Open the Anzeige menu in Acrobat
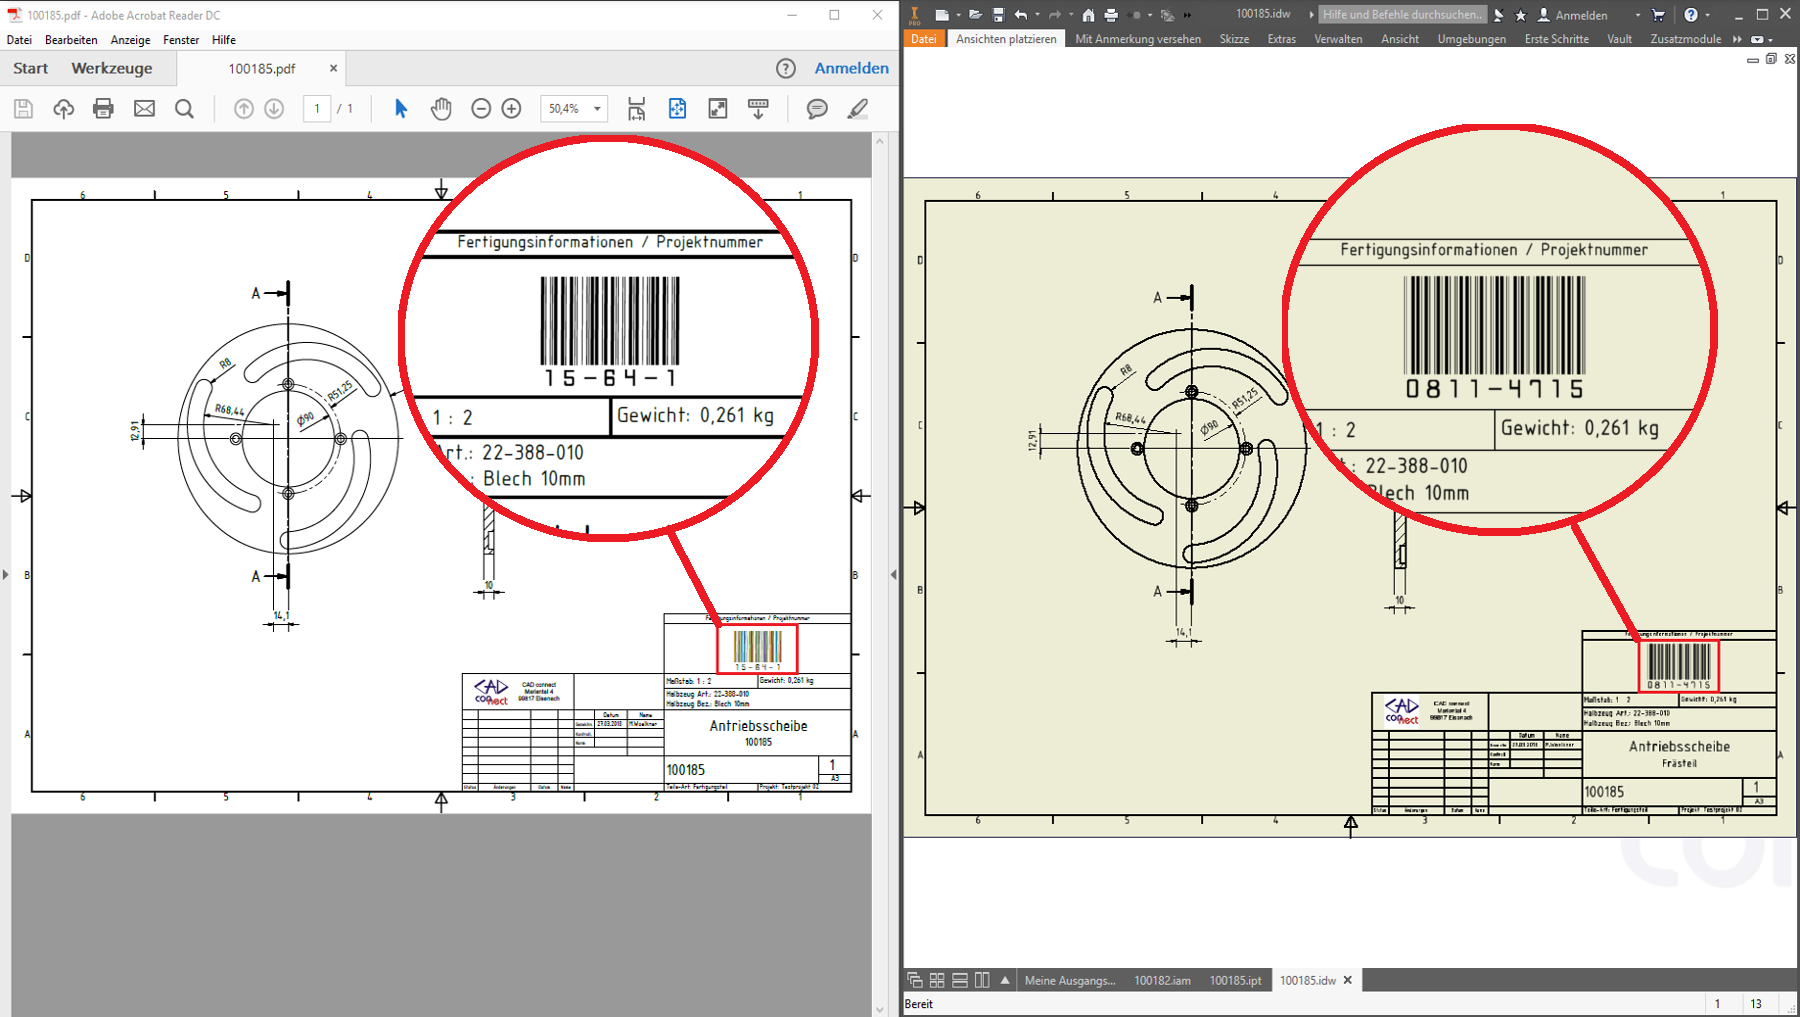Image resolution: width=1800 pixels, height=1017 pixels. 130,40
